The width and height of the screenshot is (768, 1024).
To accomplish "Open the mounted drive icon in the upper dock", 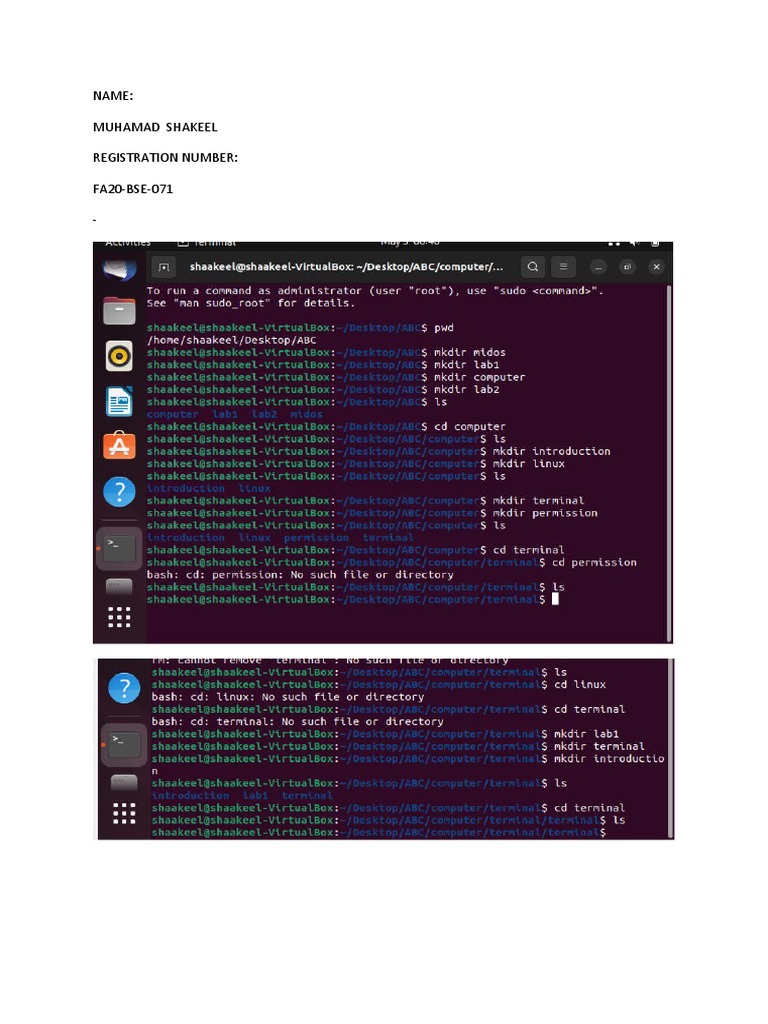I will tap(119, 586).
